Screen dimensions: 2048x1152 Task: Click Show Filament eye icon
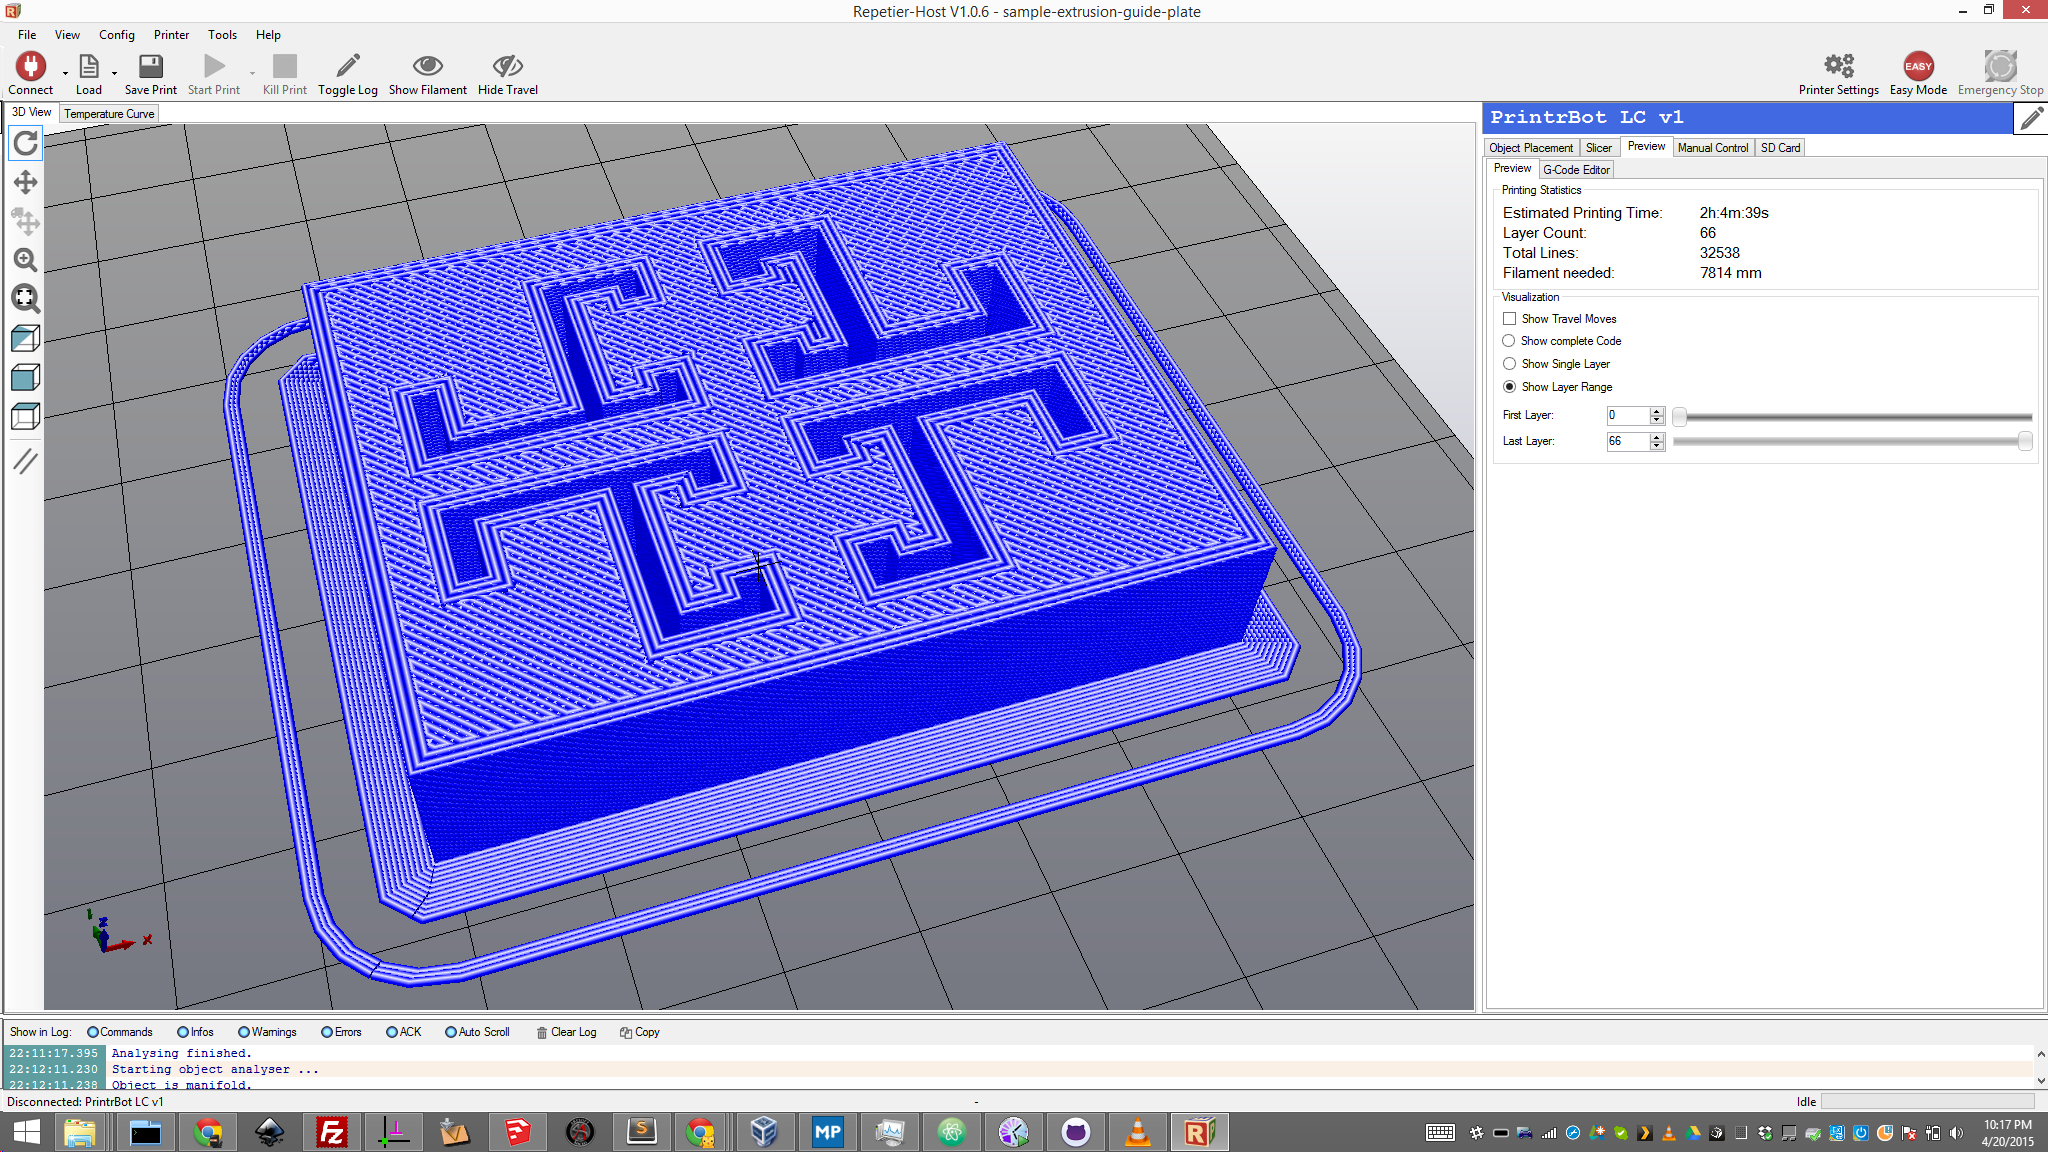427,67
